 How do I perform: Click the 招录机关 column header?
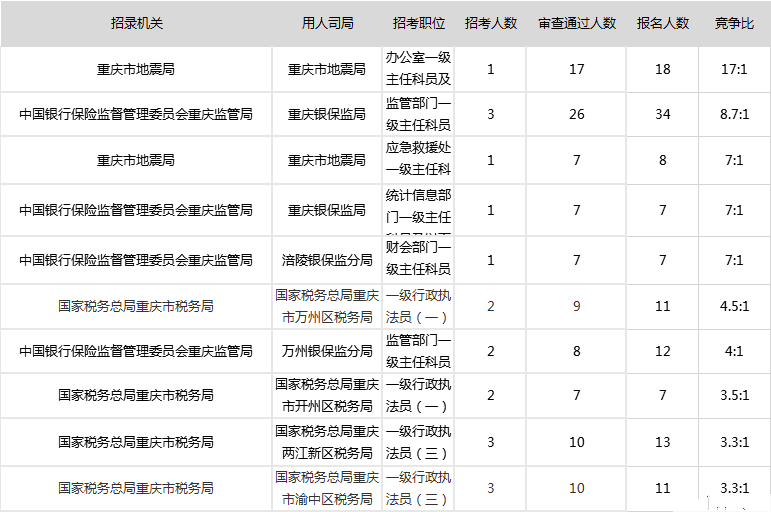pyautogui.click(x=136, y=23)
